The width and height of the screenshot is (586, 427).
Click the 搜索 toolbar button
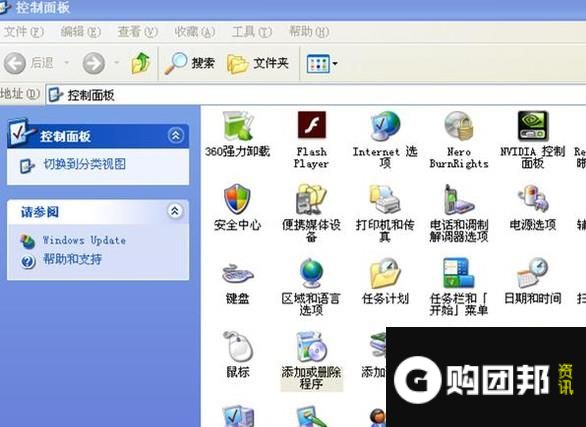point(190,63)
